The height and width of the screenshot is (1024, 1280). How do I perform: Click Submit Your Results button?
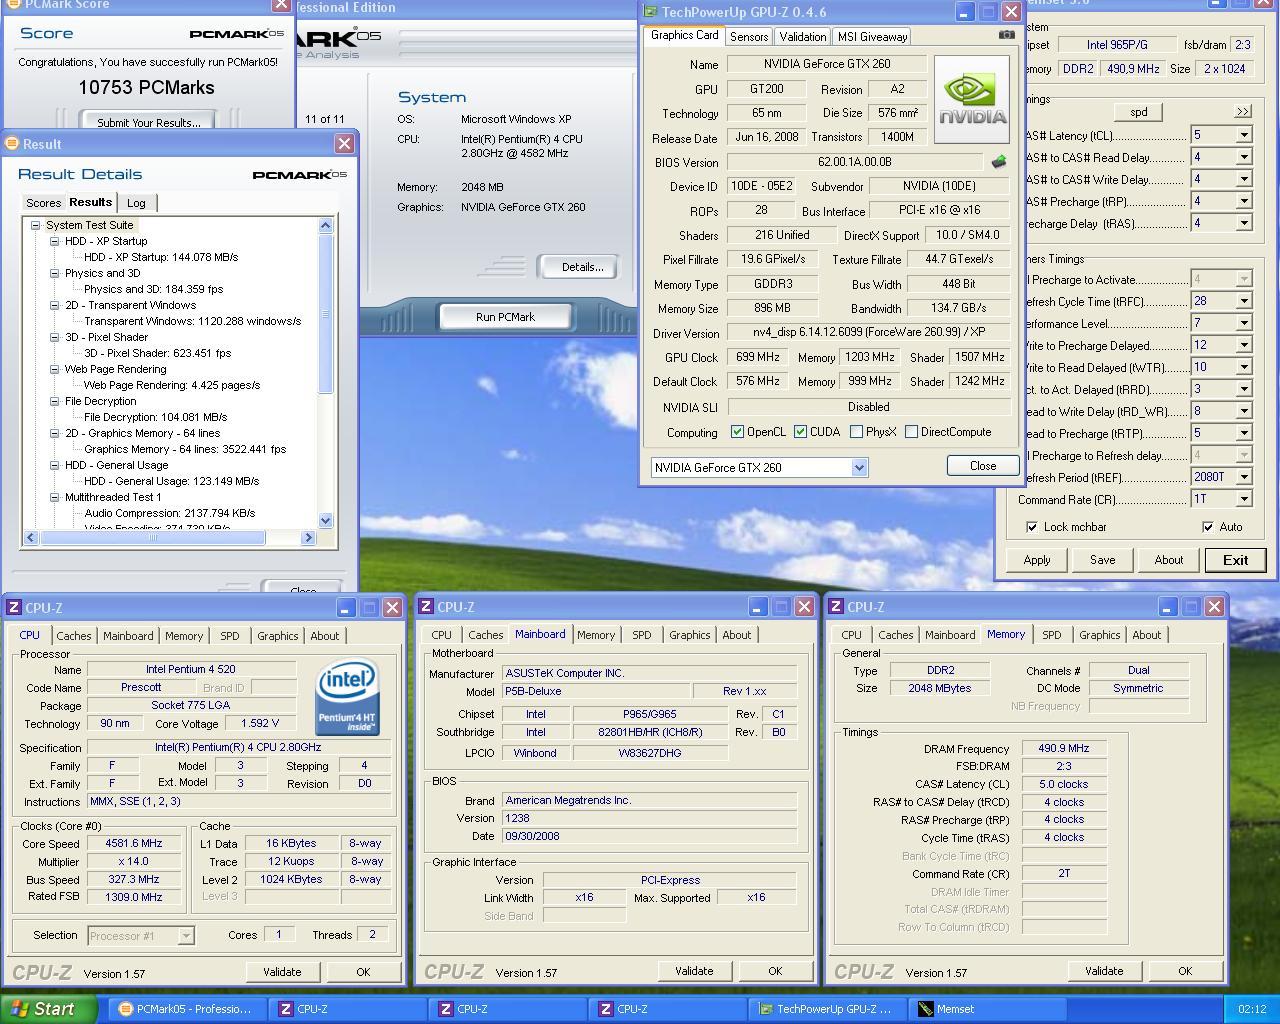point(149,122)
